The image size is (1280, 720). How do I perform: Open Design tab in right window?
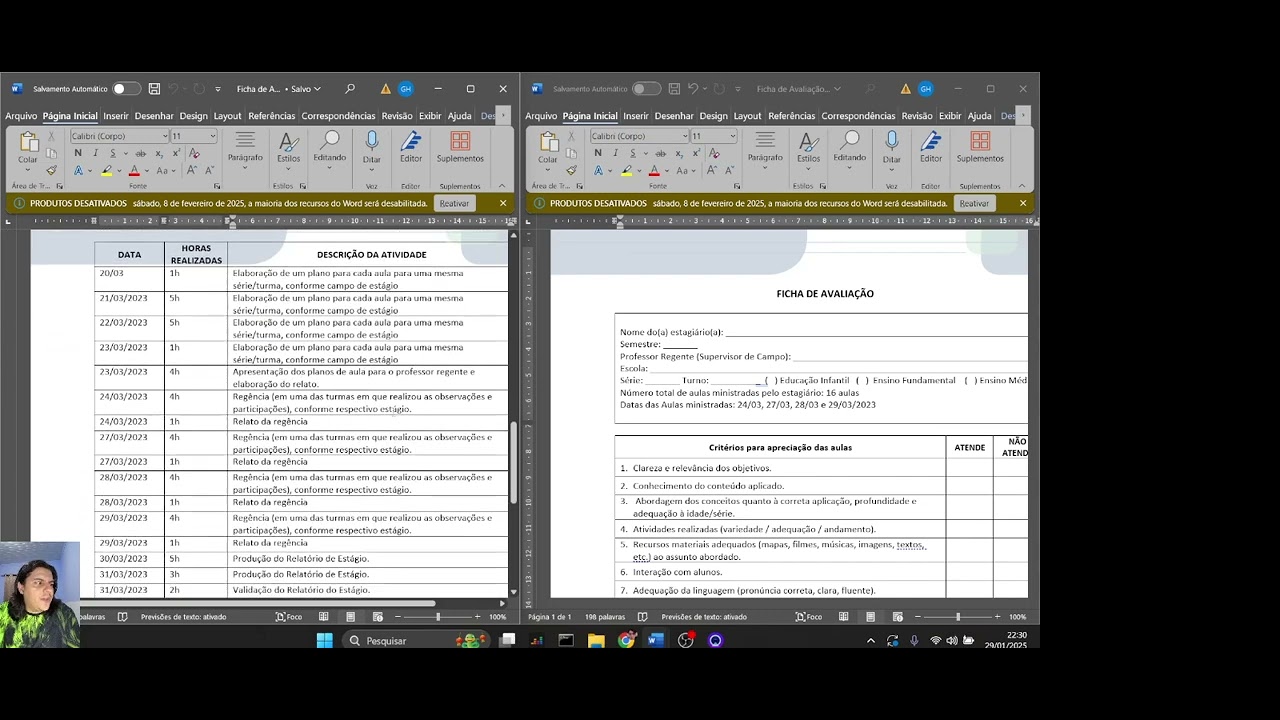[x=714, y=116]
